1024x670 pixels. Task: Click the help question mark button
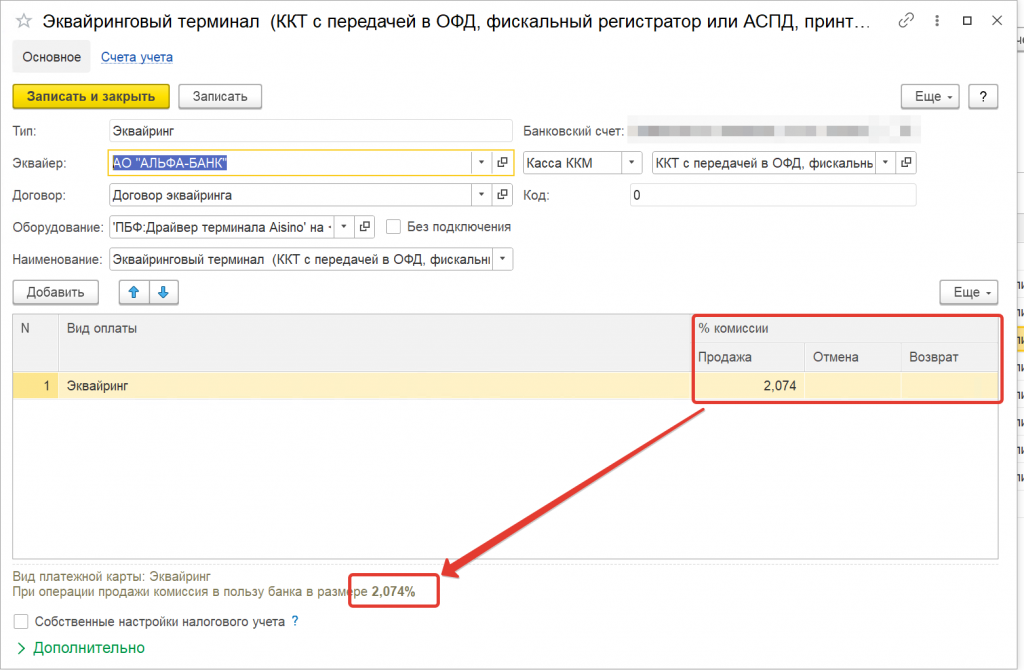(984, 96)
